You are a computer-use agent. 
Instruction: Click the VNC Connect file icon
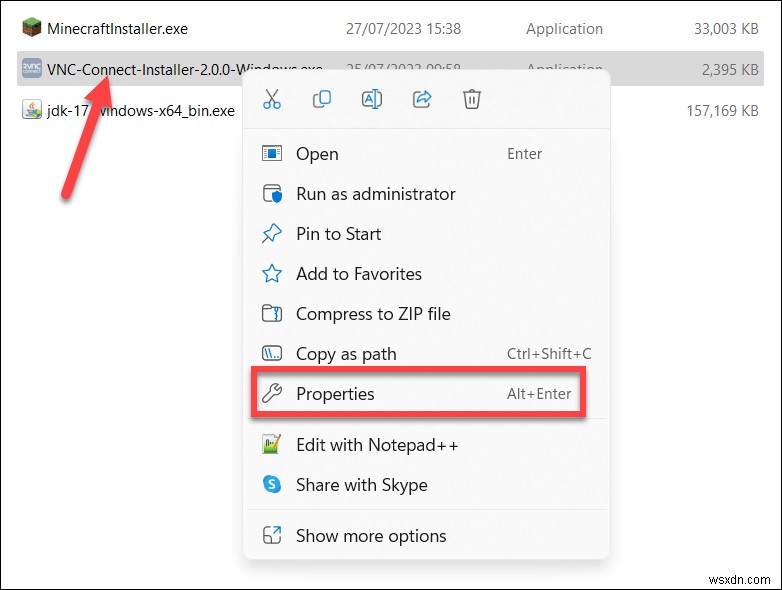pyautogui.click(x=31, y=68)
